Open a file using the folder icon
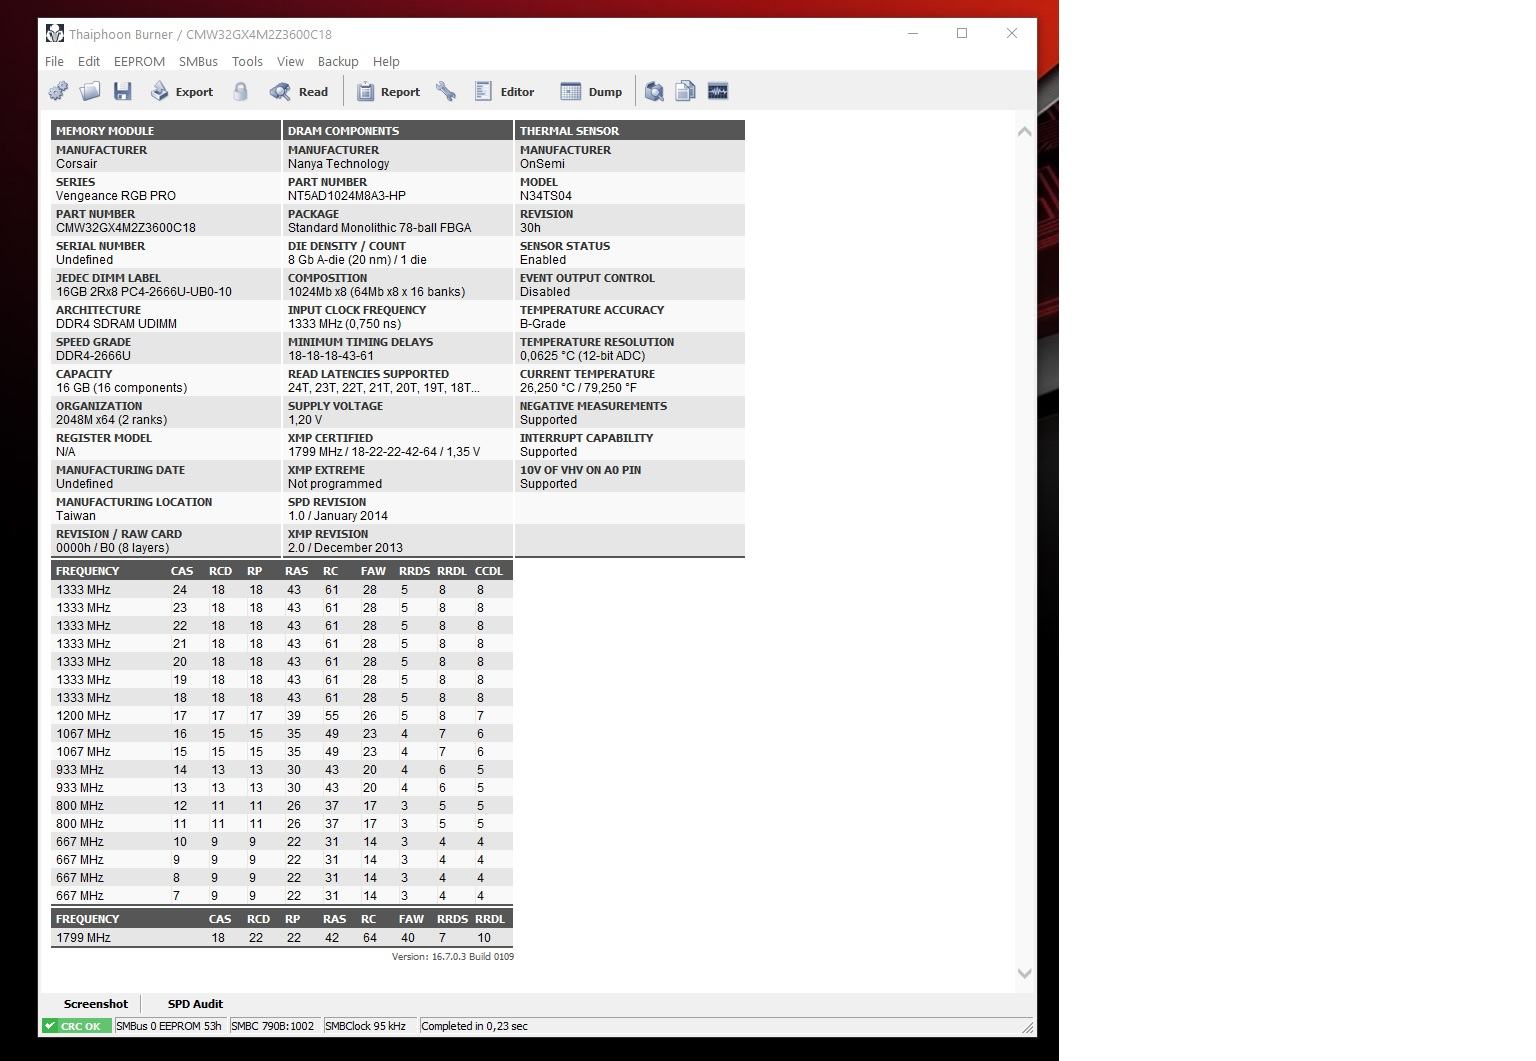 pos(90,91)
